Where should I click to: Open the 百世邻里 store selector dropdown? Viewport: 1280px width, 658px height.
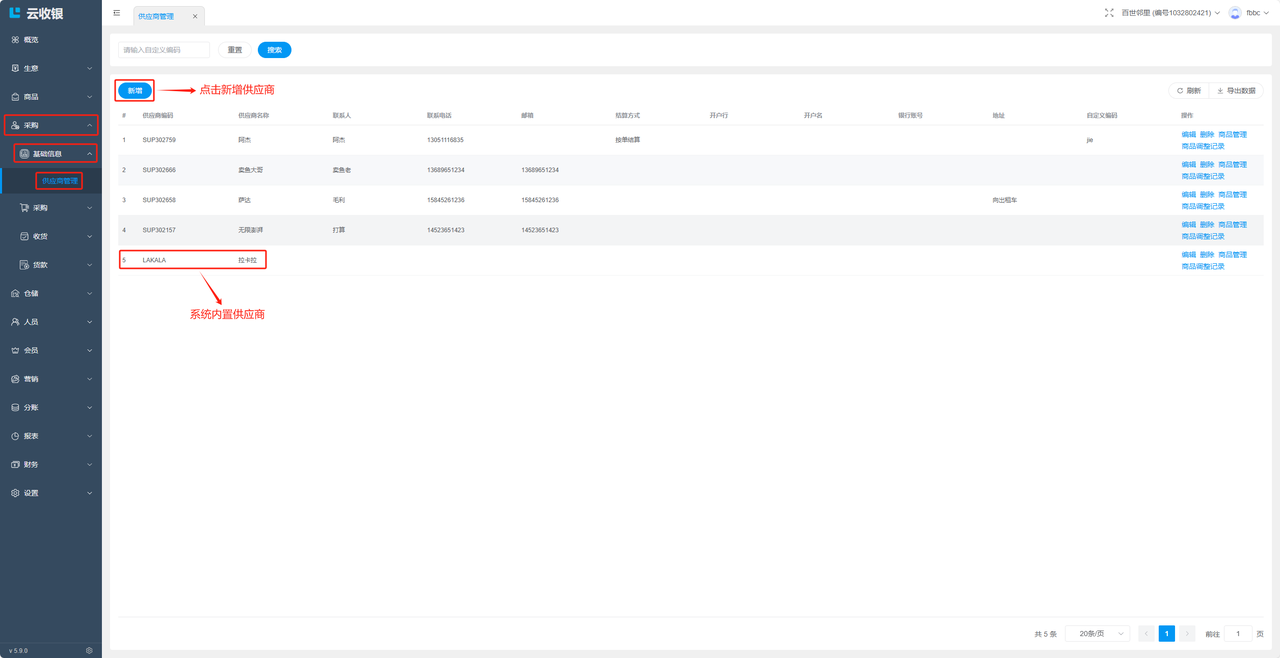pos(1170,13)
